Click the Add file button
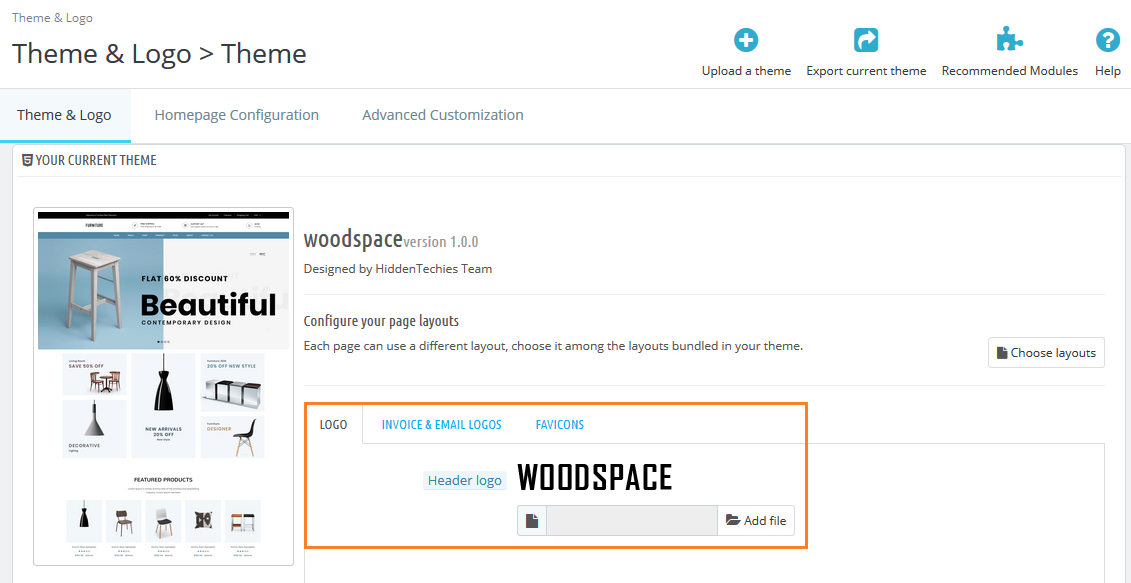Image resolution: width=1131 pixels, height=583 pixels. 756,519
